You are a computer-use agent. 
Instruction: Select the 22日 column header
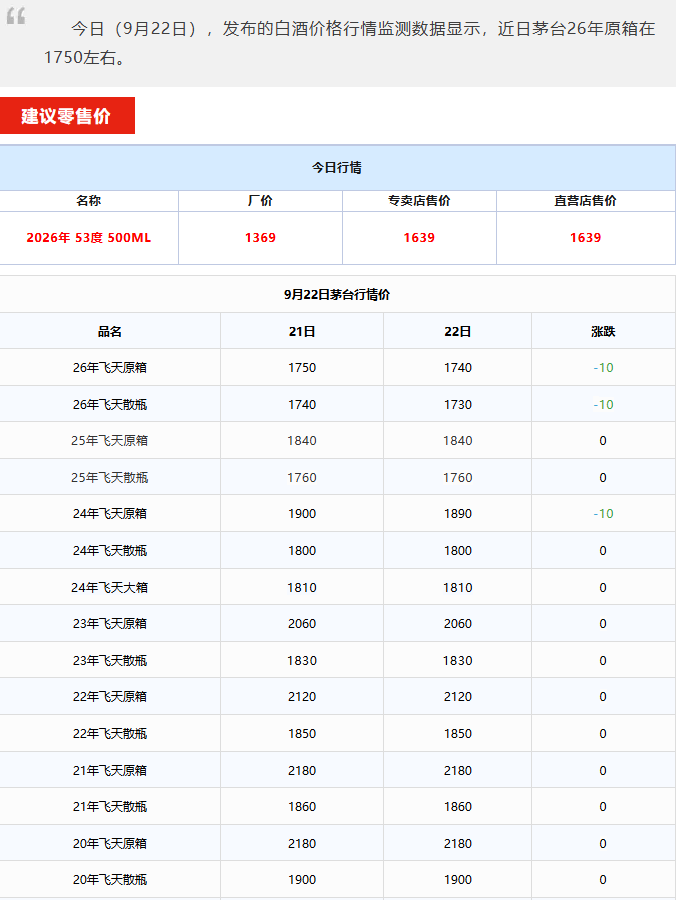tap(457, 331)
